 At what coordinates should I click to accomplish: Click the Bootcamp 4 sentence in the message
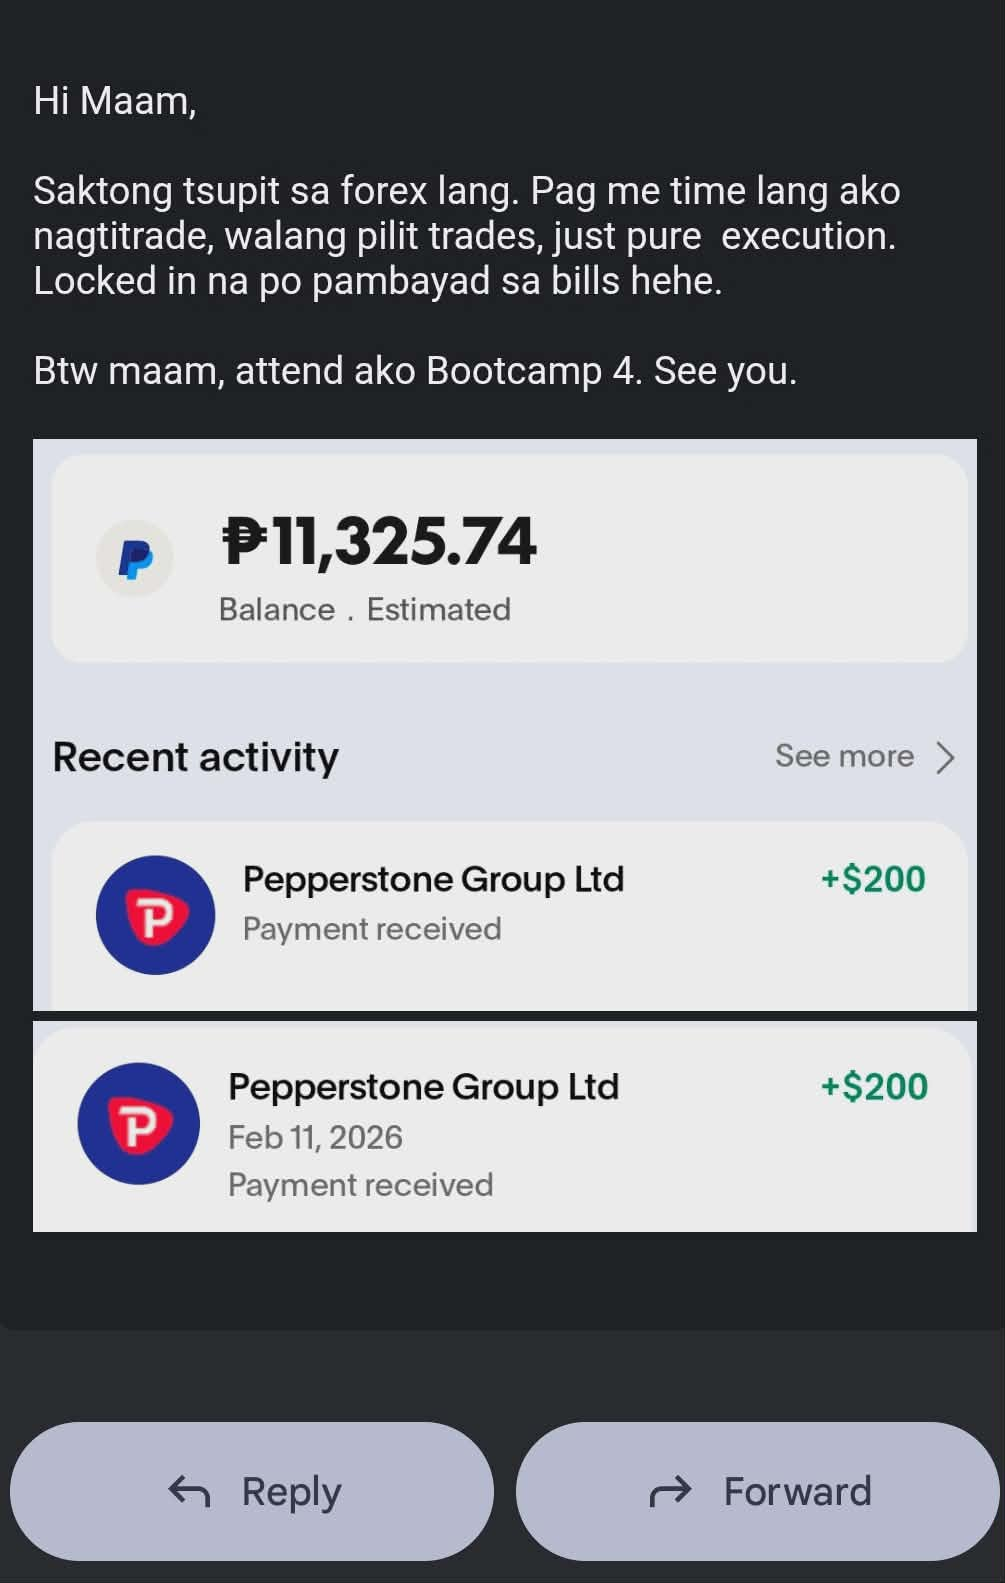(x=415, y=371)
